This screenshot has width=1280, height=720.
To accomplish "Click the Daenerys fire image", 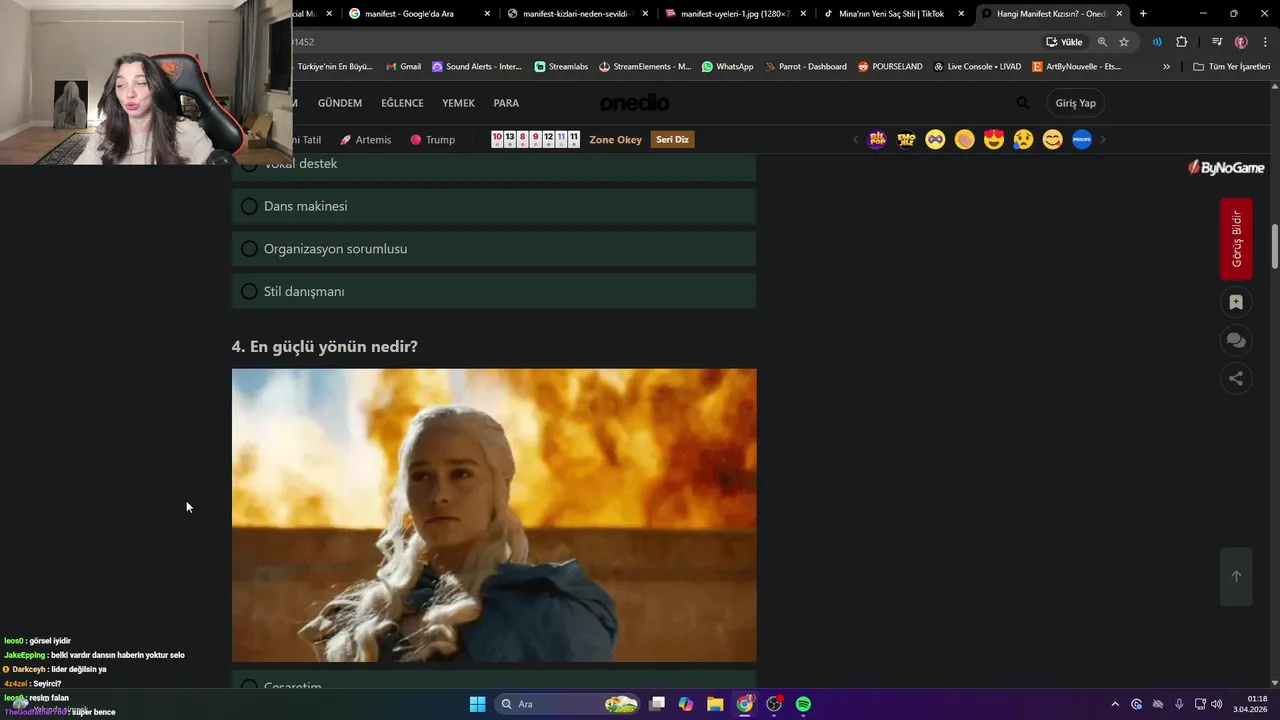I will (494, 515).
